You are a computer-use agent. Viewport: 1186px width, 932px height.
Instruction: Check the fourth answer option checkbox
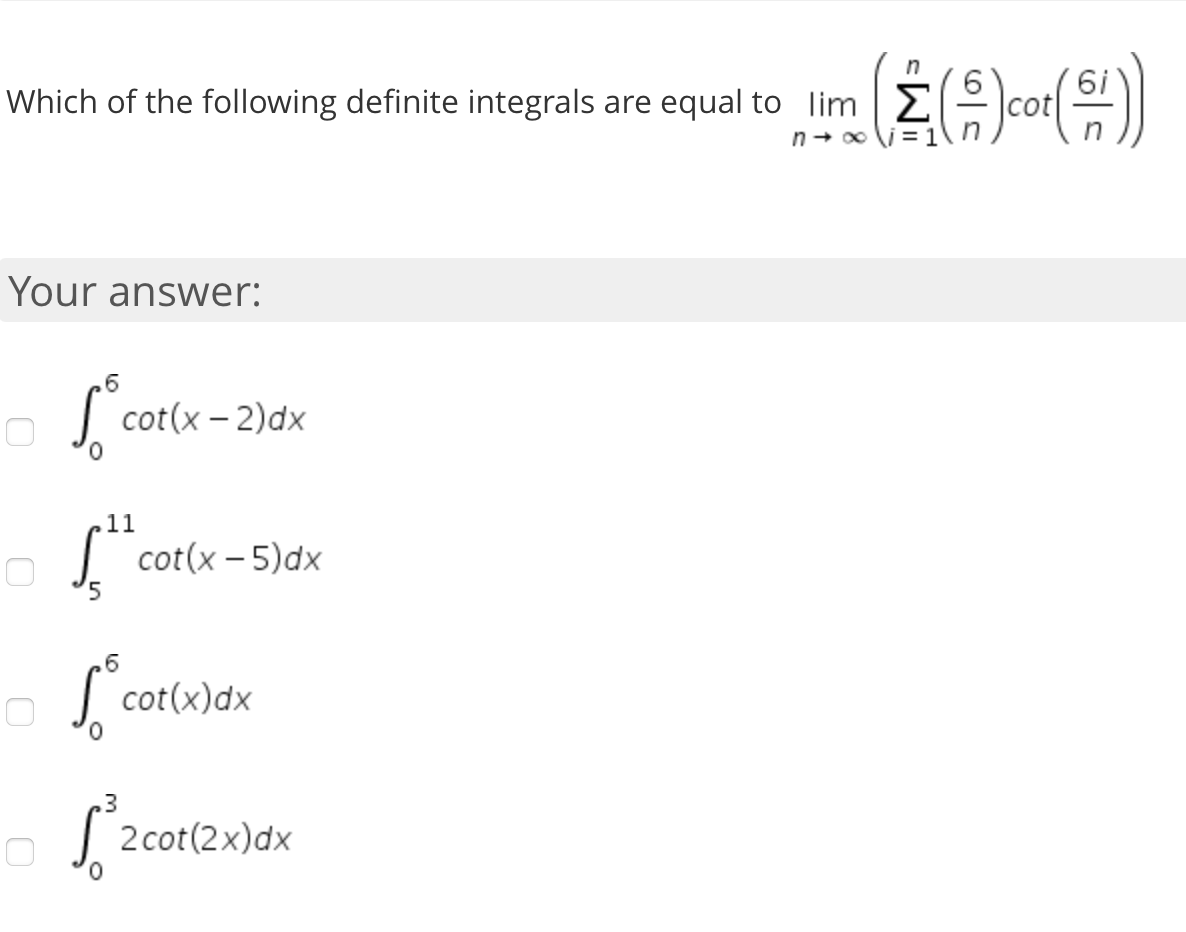[x=20, y=851]
